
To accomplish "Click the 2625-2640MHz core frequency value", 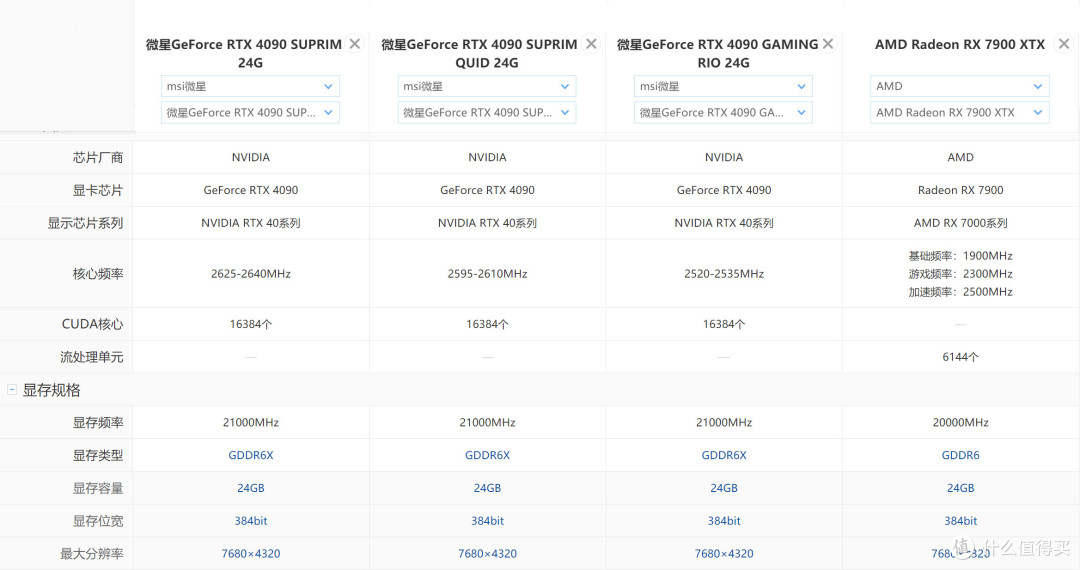I will tap(251, 274).
